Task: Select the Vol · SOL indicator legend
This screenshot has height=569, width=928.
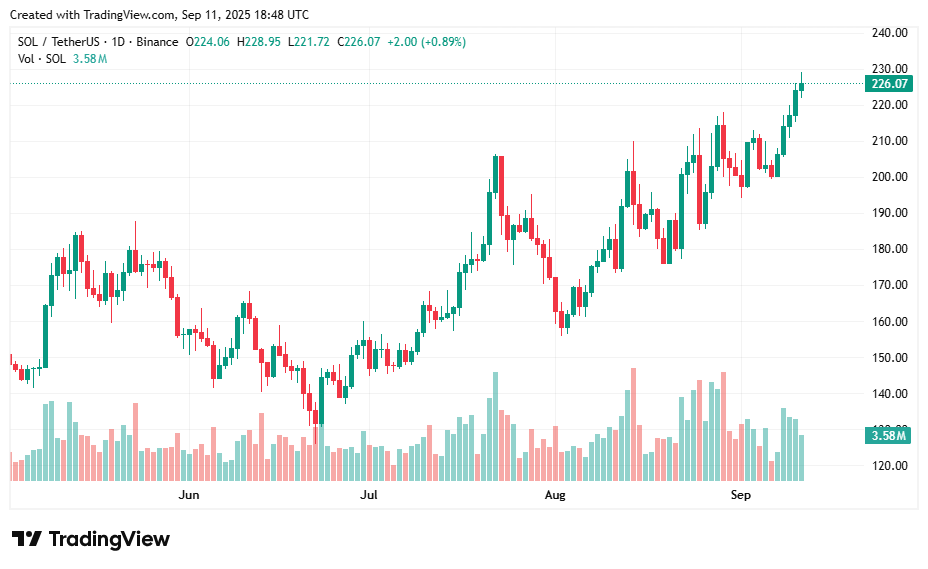Action: click(x=42, y=59)
